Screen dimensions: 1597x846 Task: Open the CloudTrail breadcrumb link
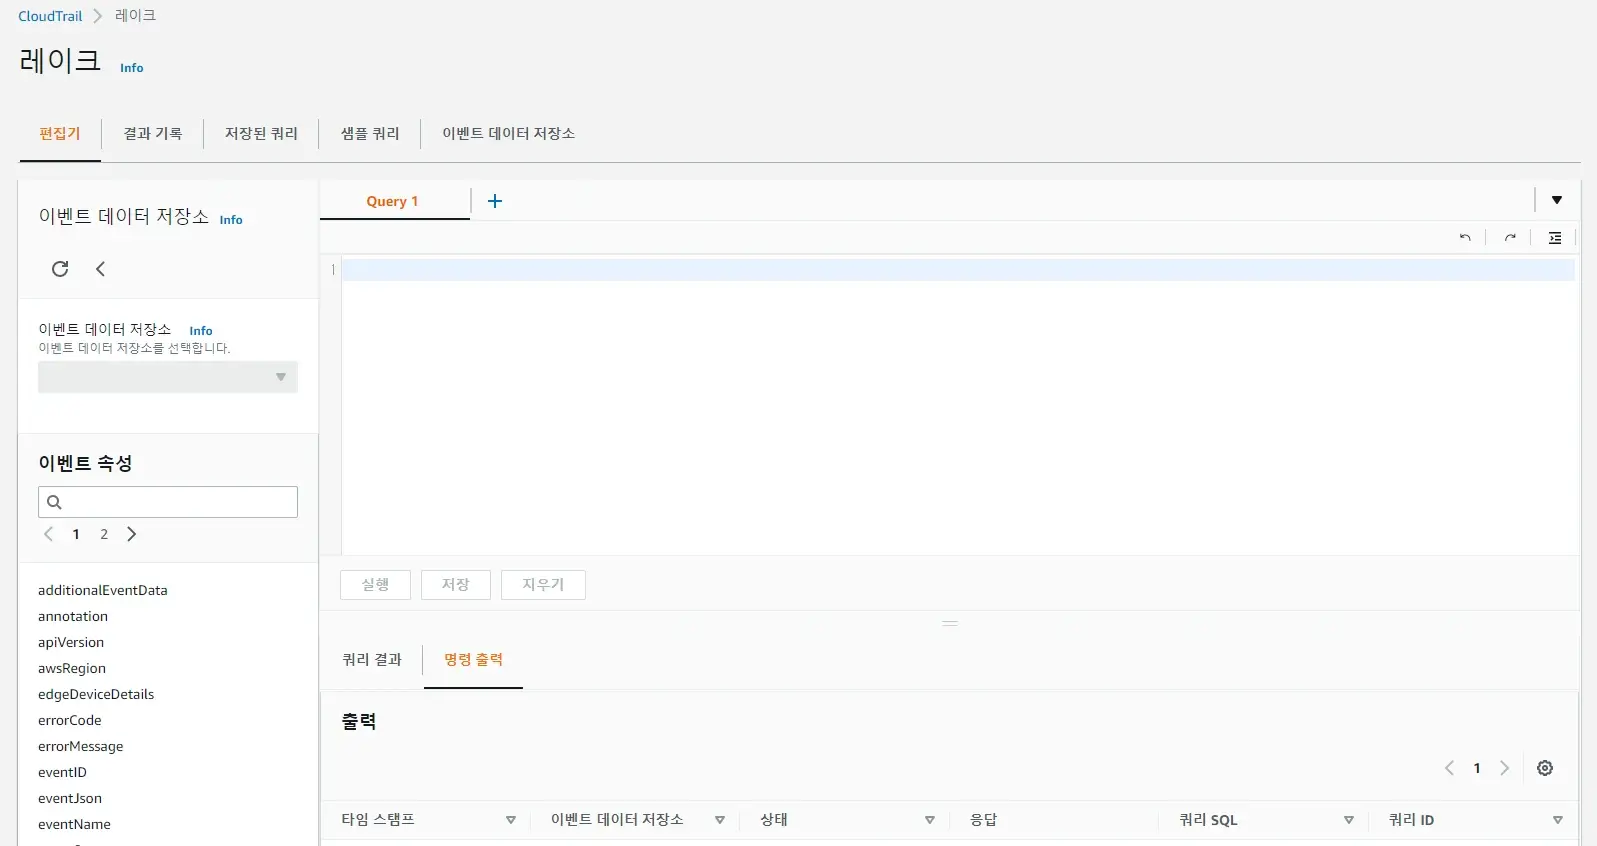pos(50,16)
